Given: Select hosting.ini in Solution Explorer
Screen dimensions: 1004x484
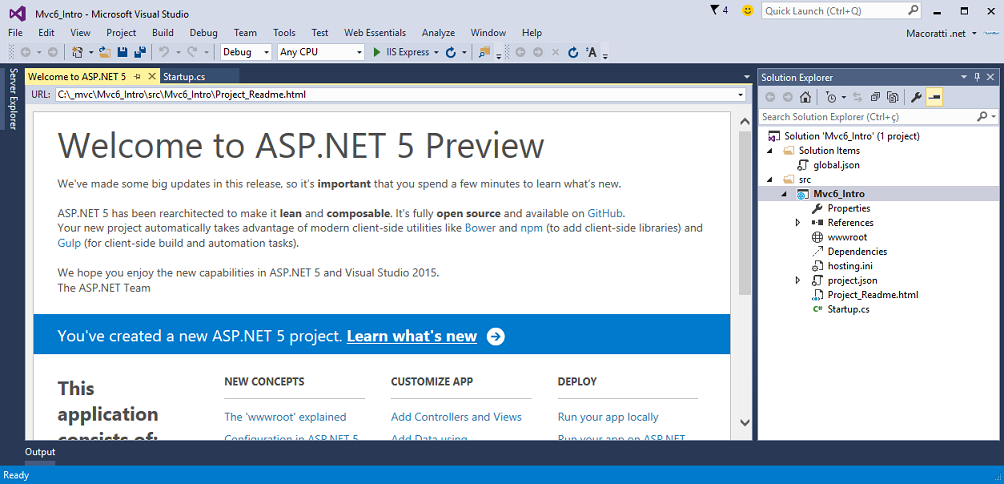Looking at the screenshot, I should tap(850, 266).
